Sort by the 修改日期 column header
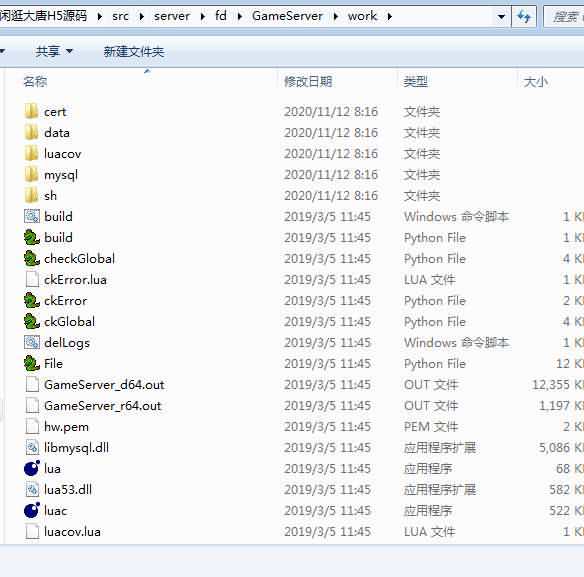The width and height of the screenshot is (584, 577). (308, 81)
